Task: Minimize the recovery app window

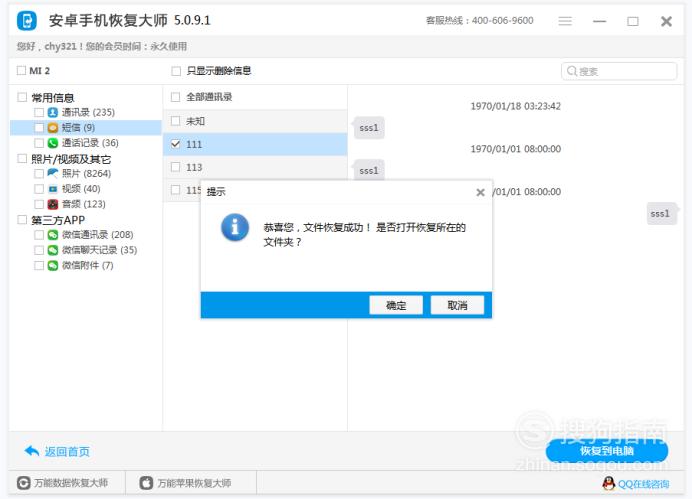Action: click(599, 21)
